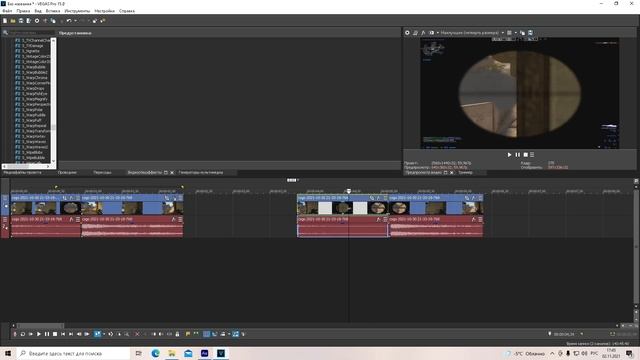Click the timeline playhead marker on ruler

349,191
